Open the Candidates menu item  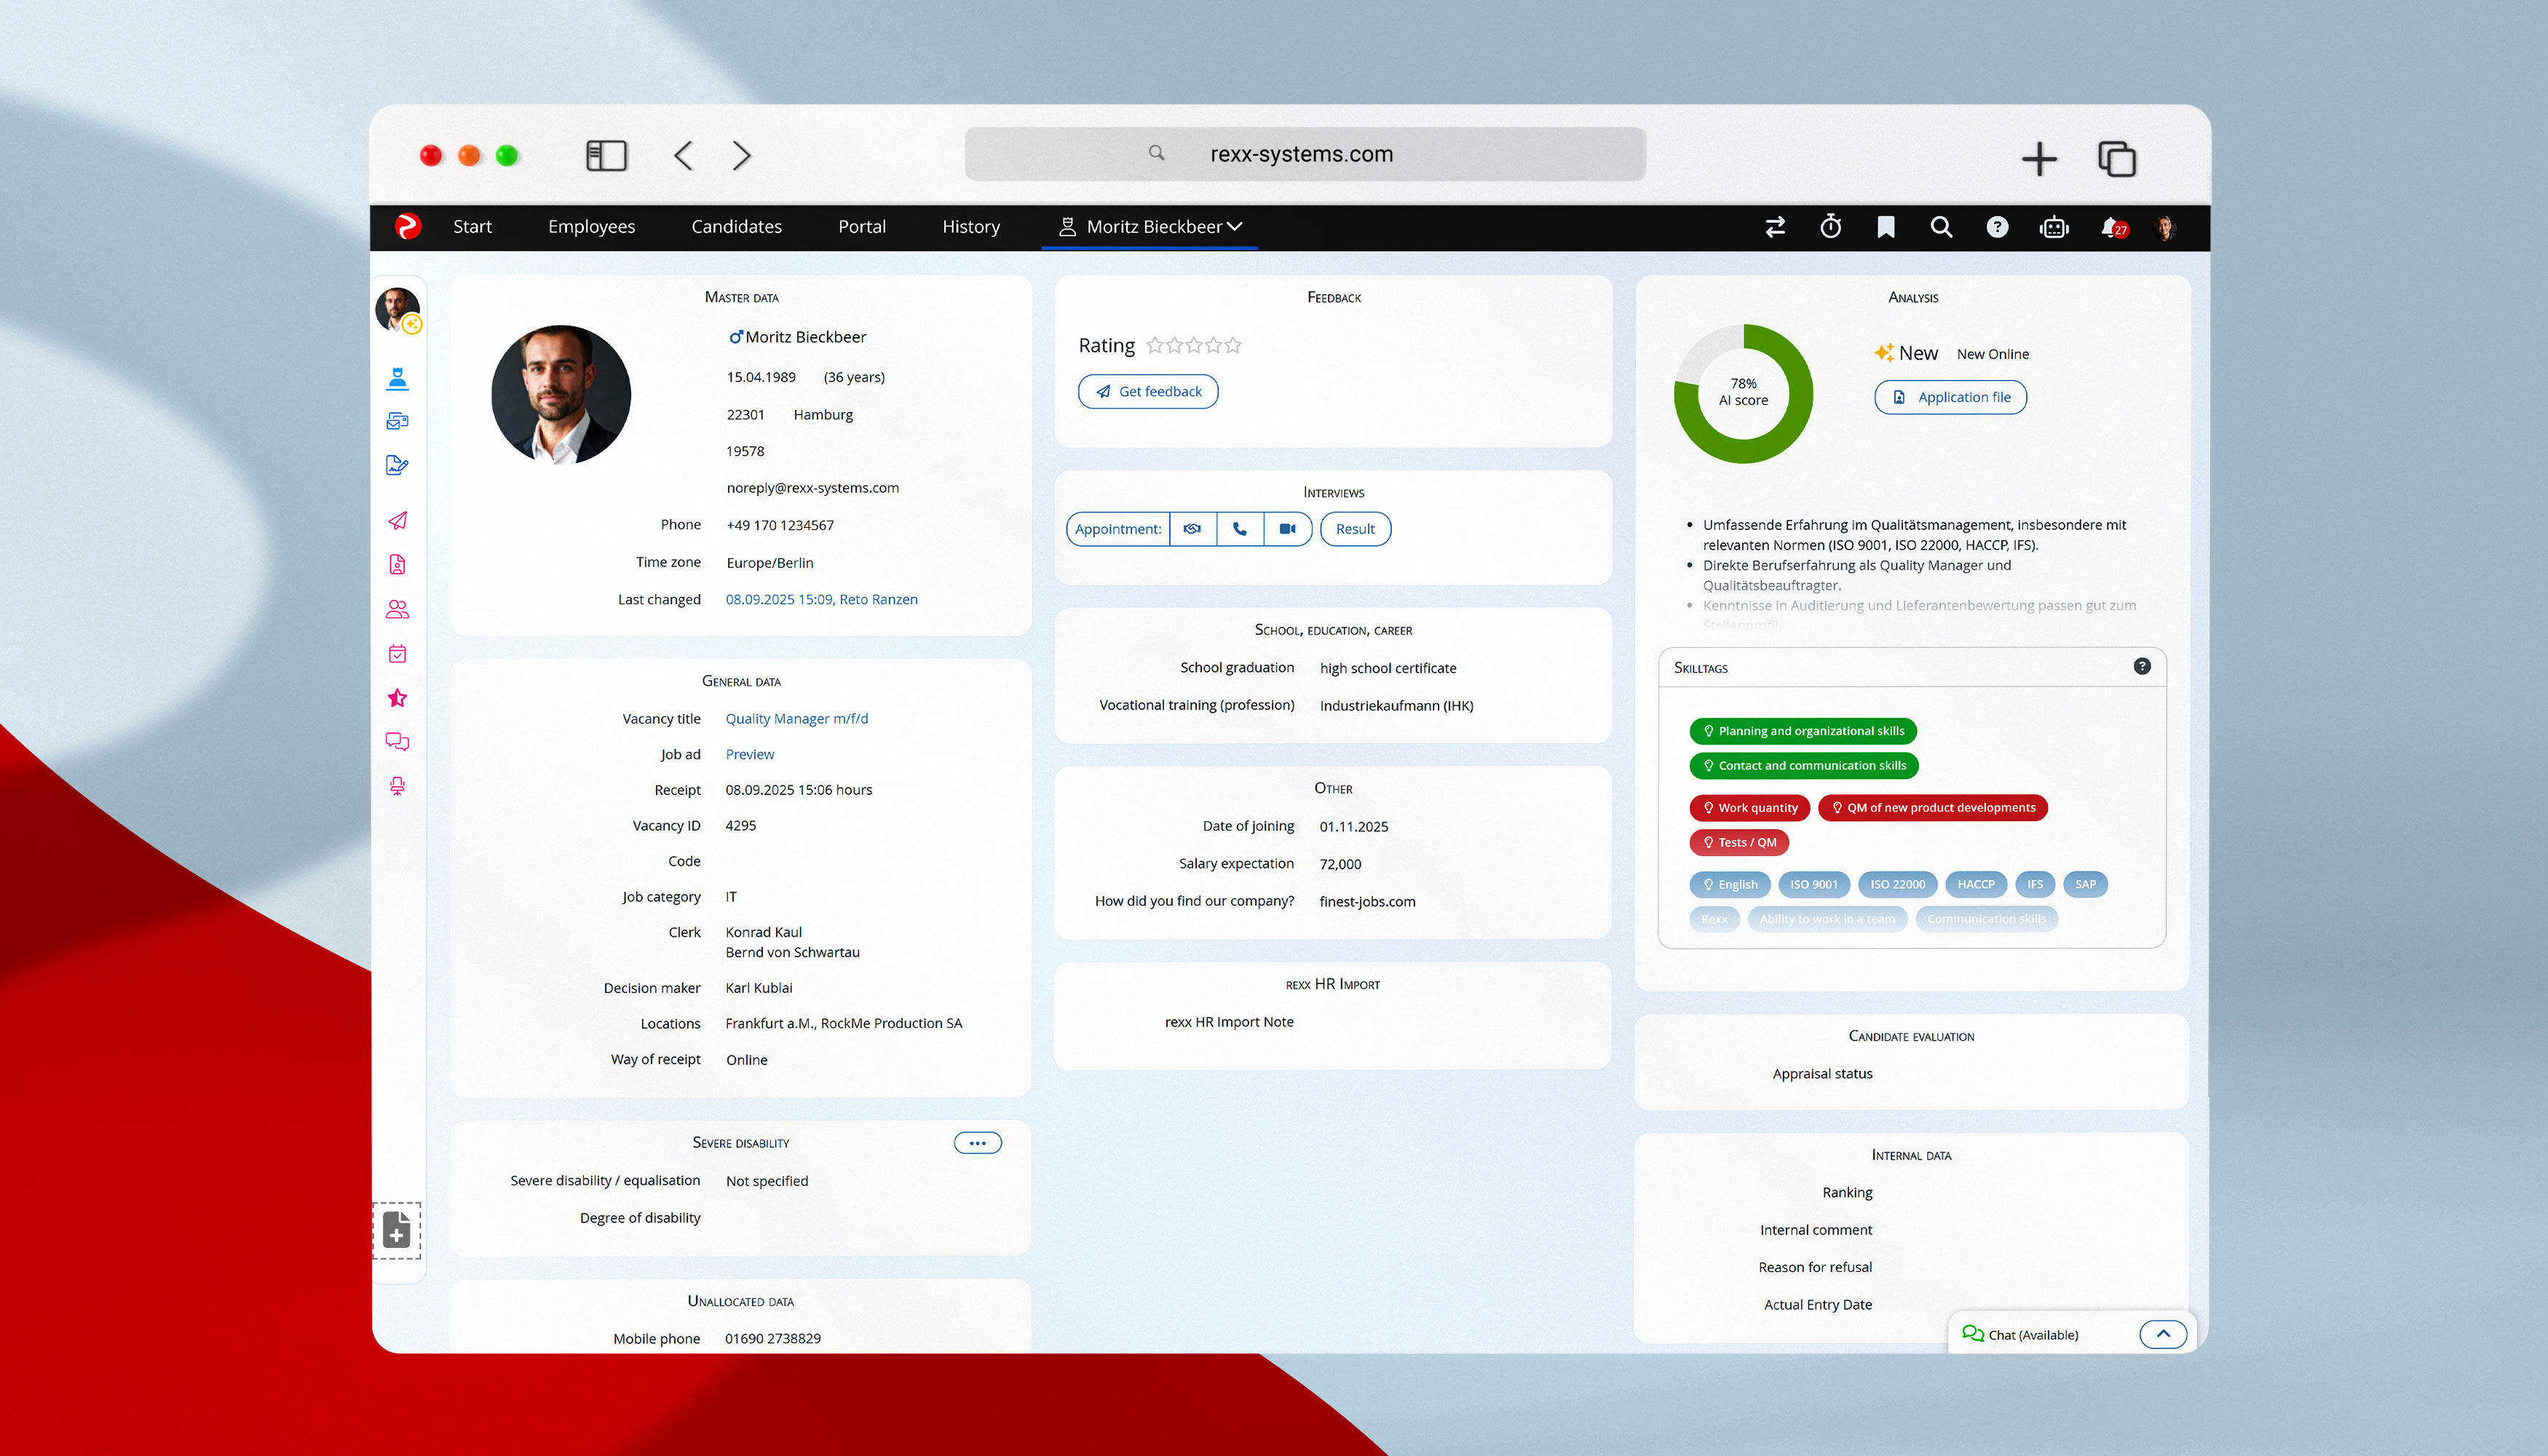pos(736,227)
